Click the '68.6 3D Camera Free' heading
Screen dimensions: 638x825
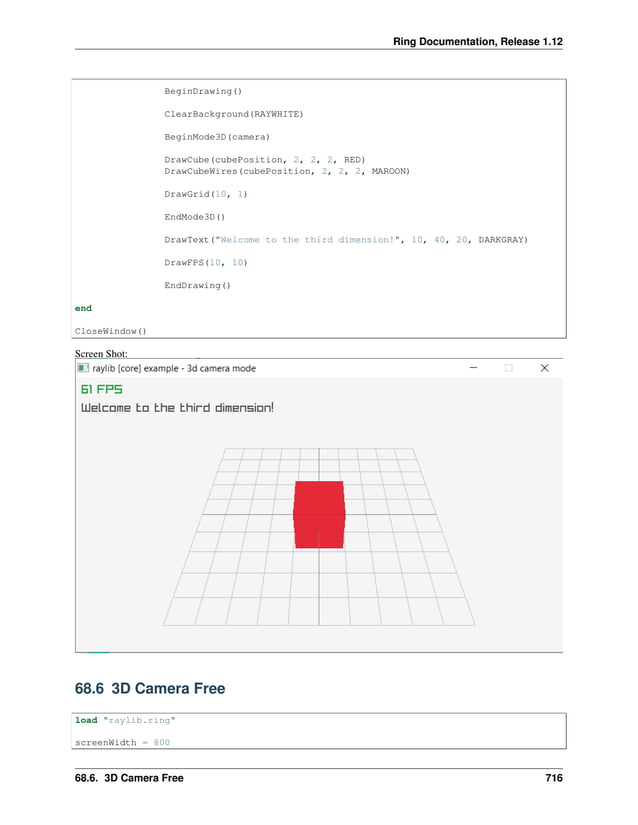150,688
